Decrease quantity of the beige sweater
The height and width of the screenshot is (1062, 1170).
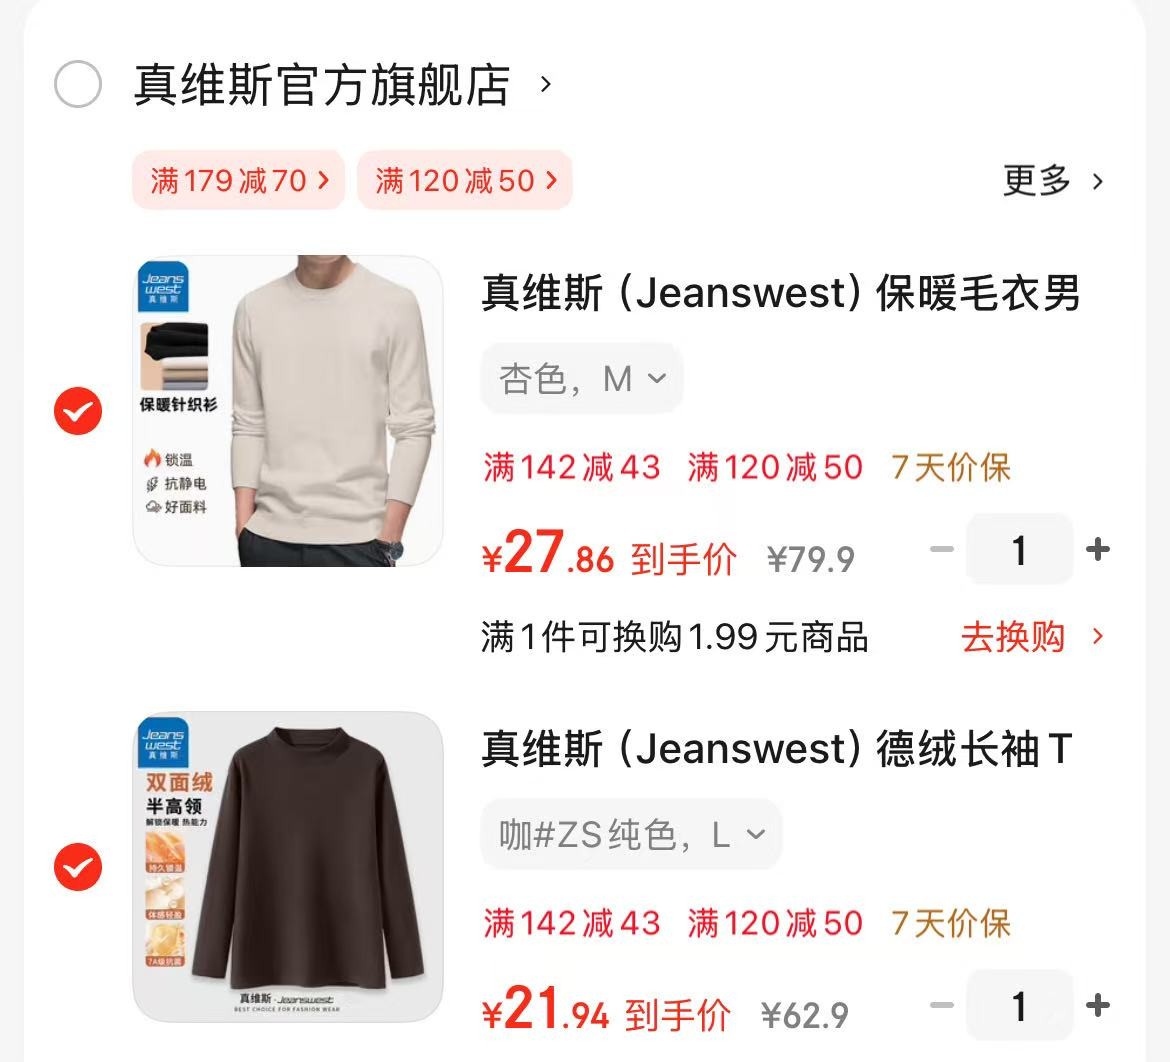[942, 550]
